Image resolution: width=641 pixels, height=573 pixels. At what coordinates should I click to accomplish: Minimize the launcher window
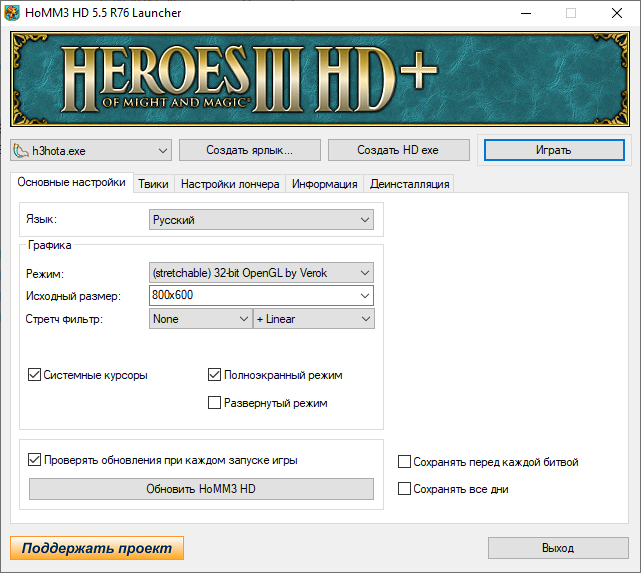[526, 13]
